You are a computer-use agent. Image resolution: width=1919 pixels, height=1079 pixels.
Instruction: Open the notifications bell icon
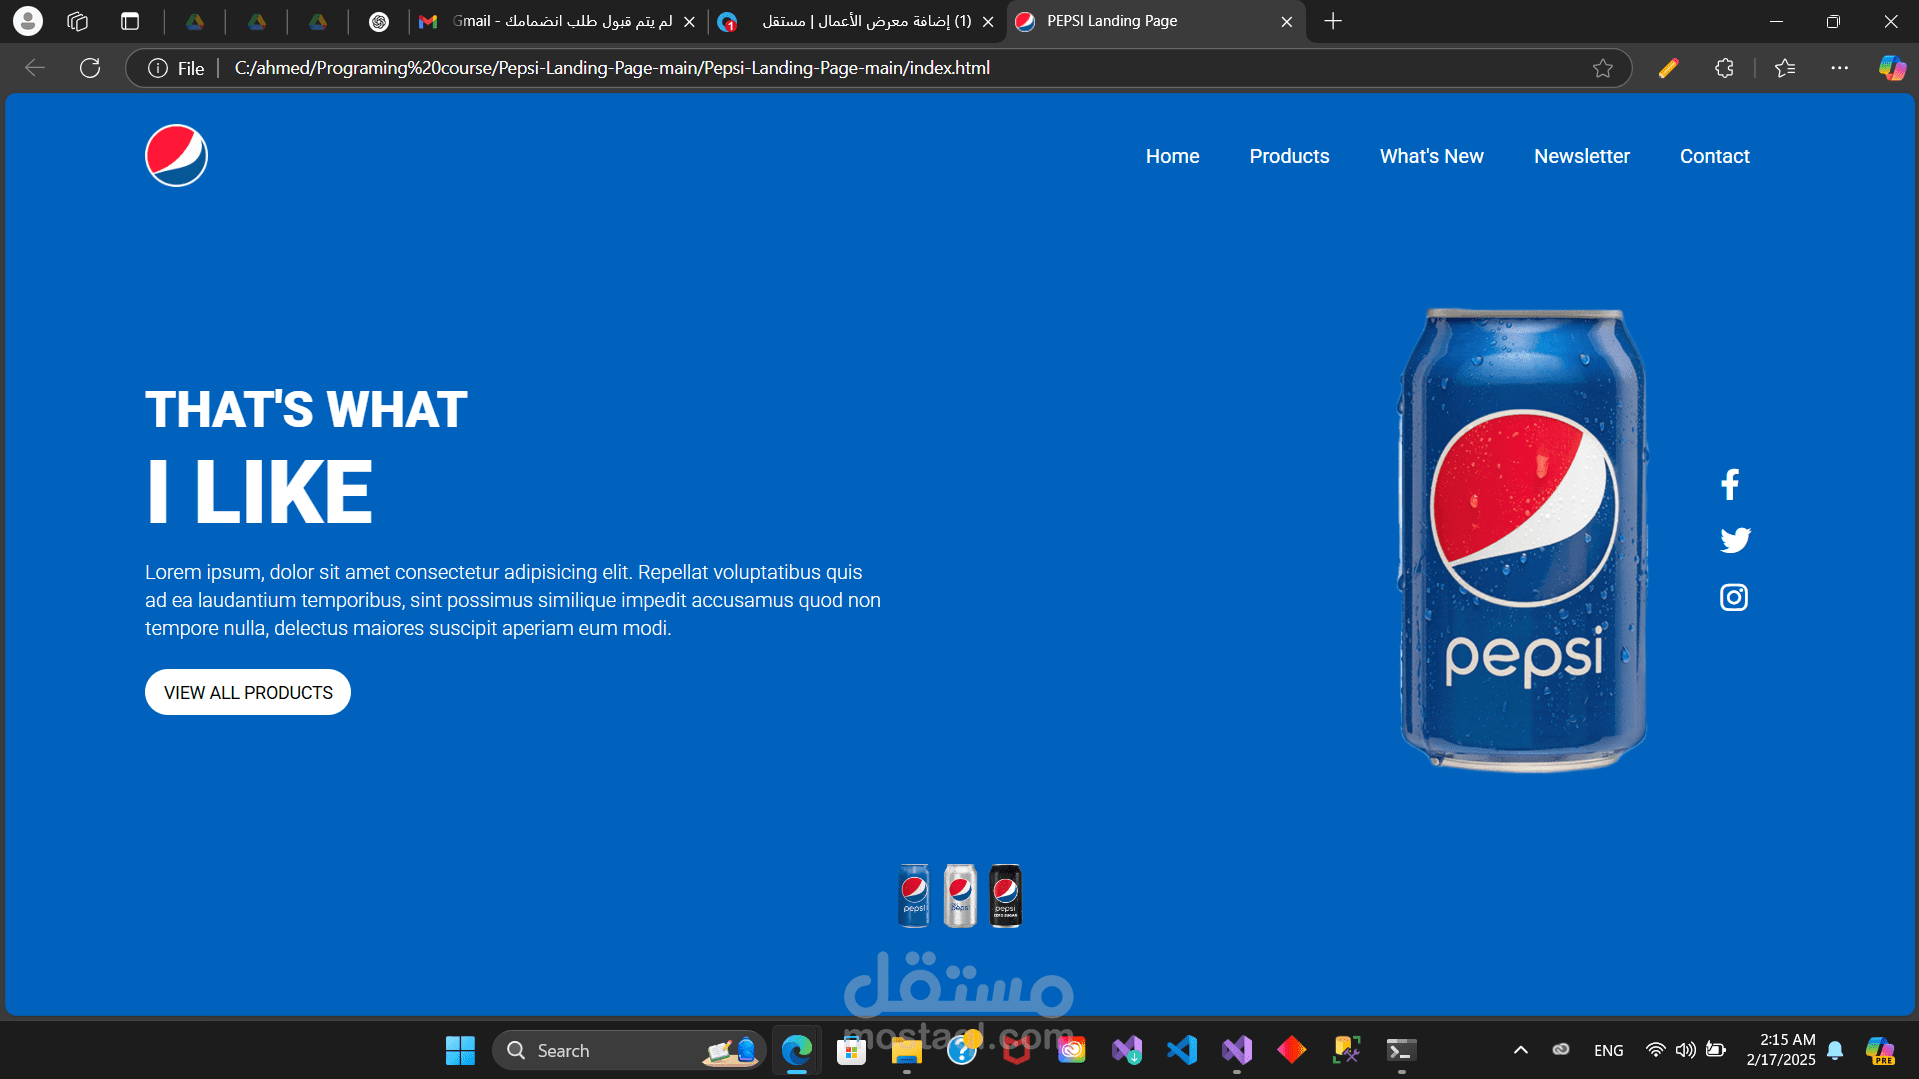click(1835, 1050)
